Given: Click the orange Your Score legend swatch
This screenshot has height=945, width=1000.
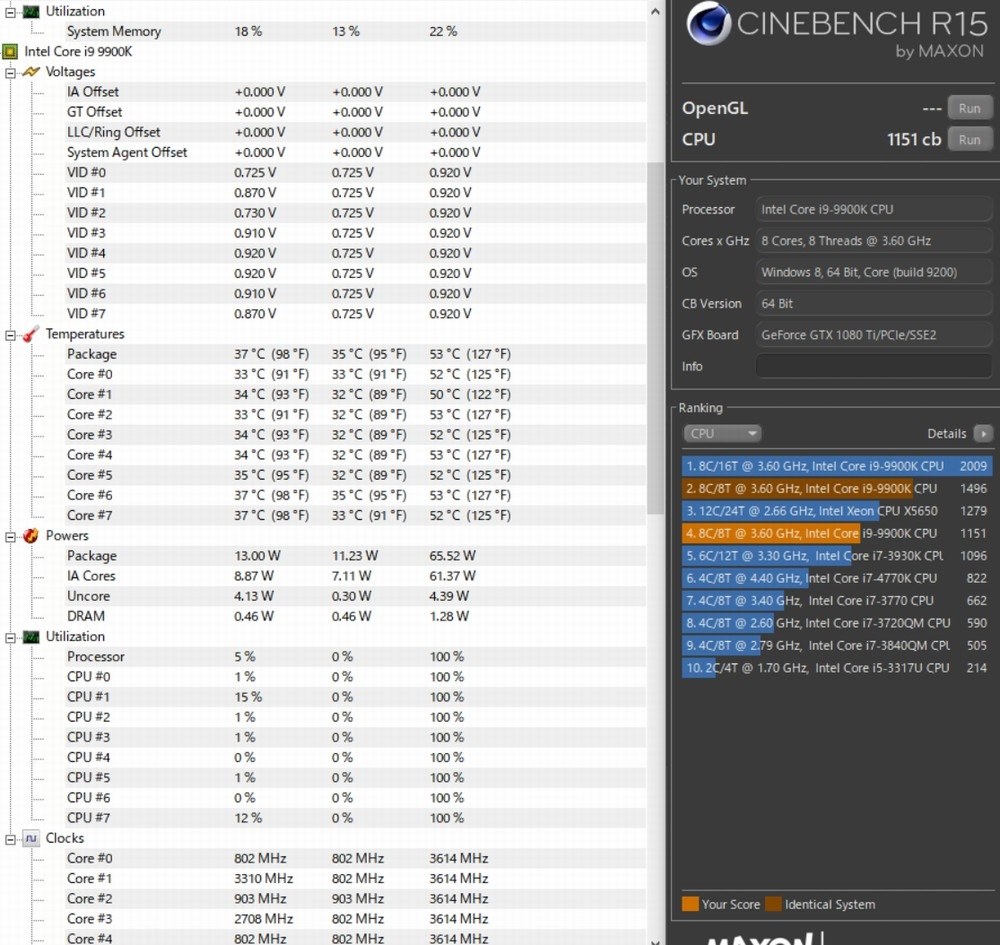Looking at the screenshot, I should coord(690,904).
